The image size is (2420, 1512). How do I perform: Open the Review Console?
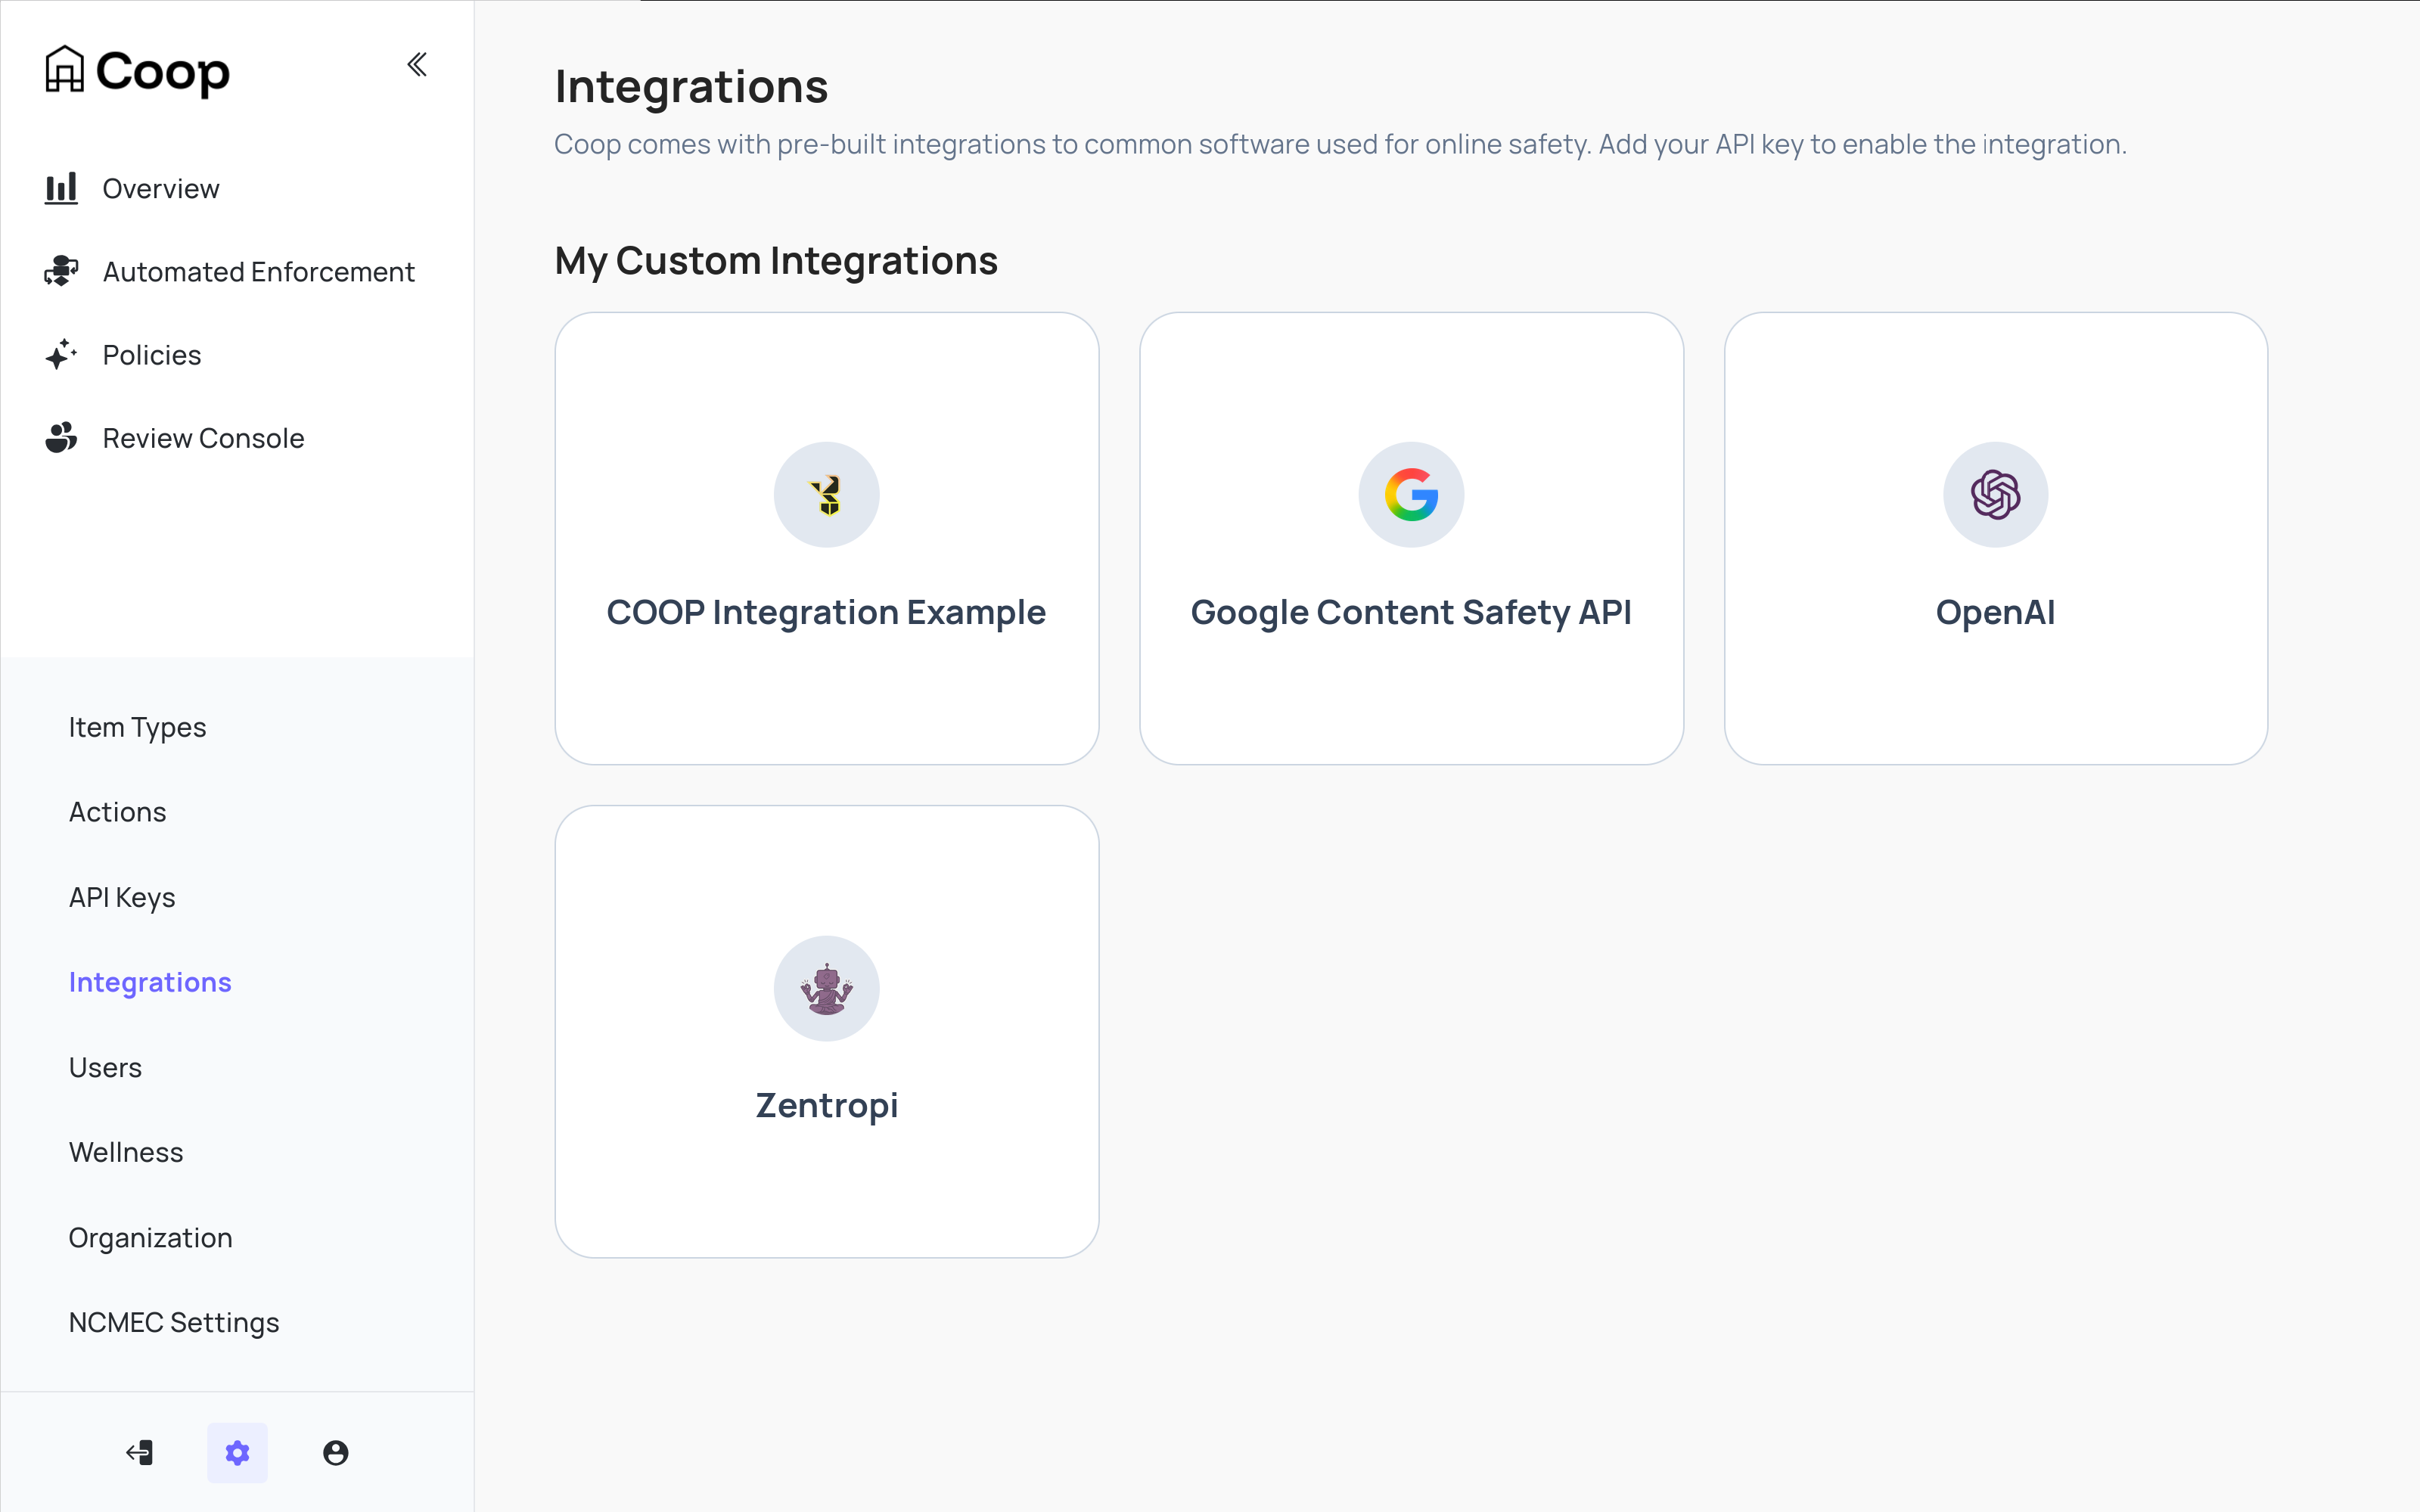[203, 437]
